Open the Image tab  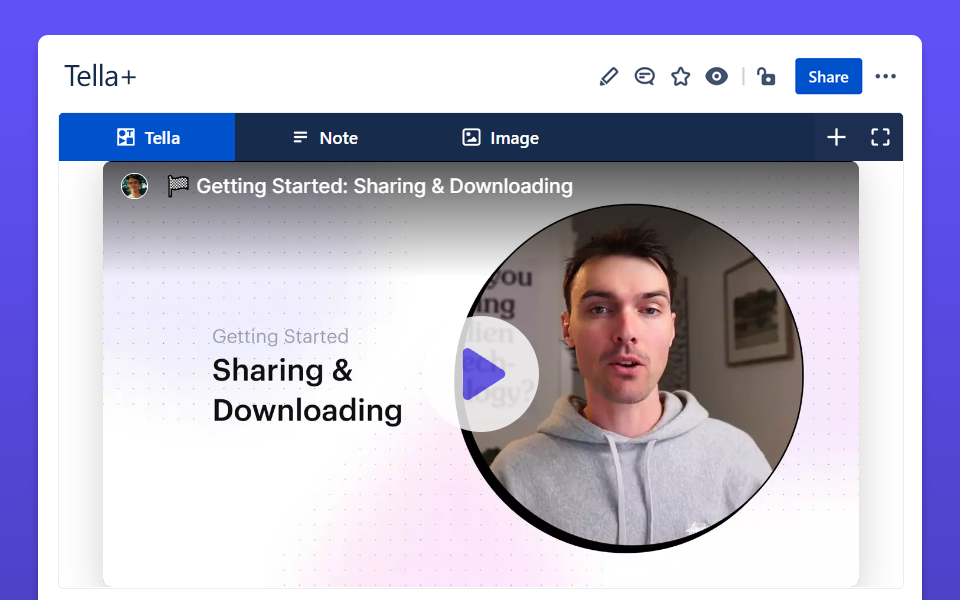pos(514,138)
